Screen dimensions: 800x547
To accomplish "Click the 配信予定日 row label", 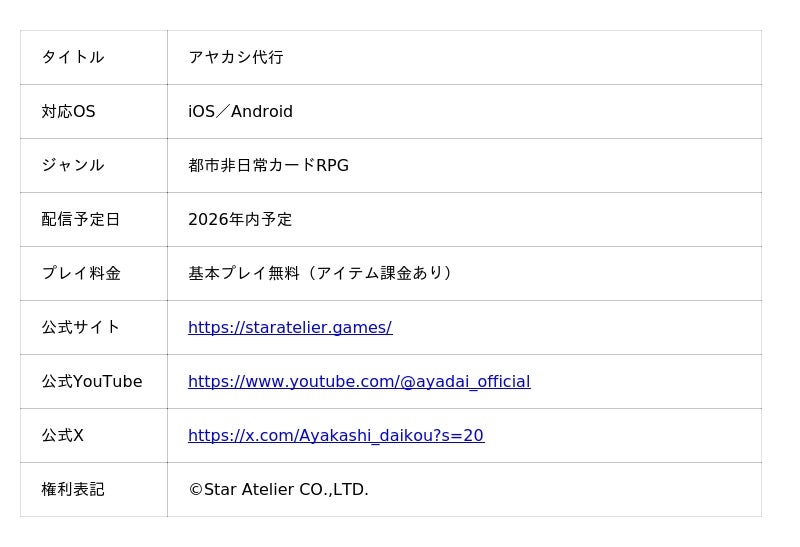I will (x=81, y=219).
